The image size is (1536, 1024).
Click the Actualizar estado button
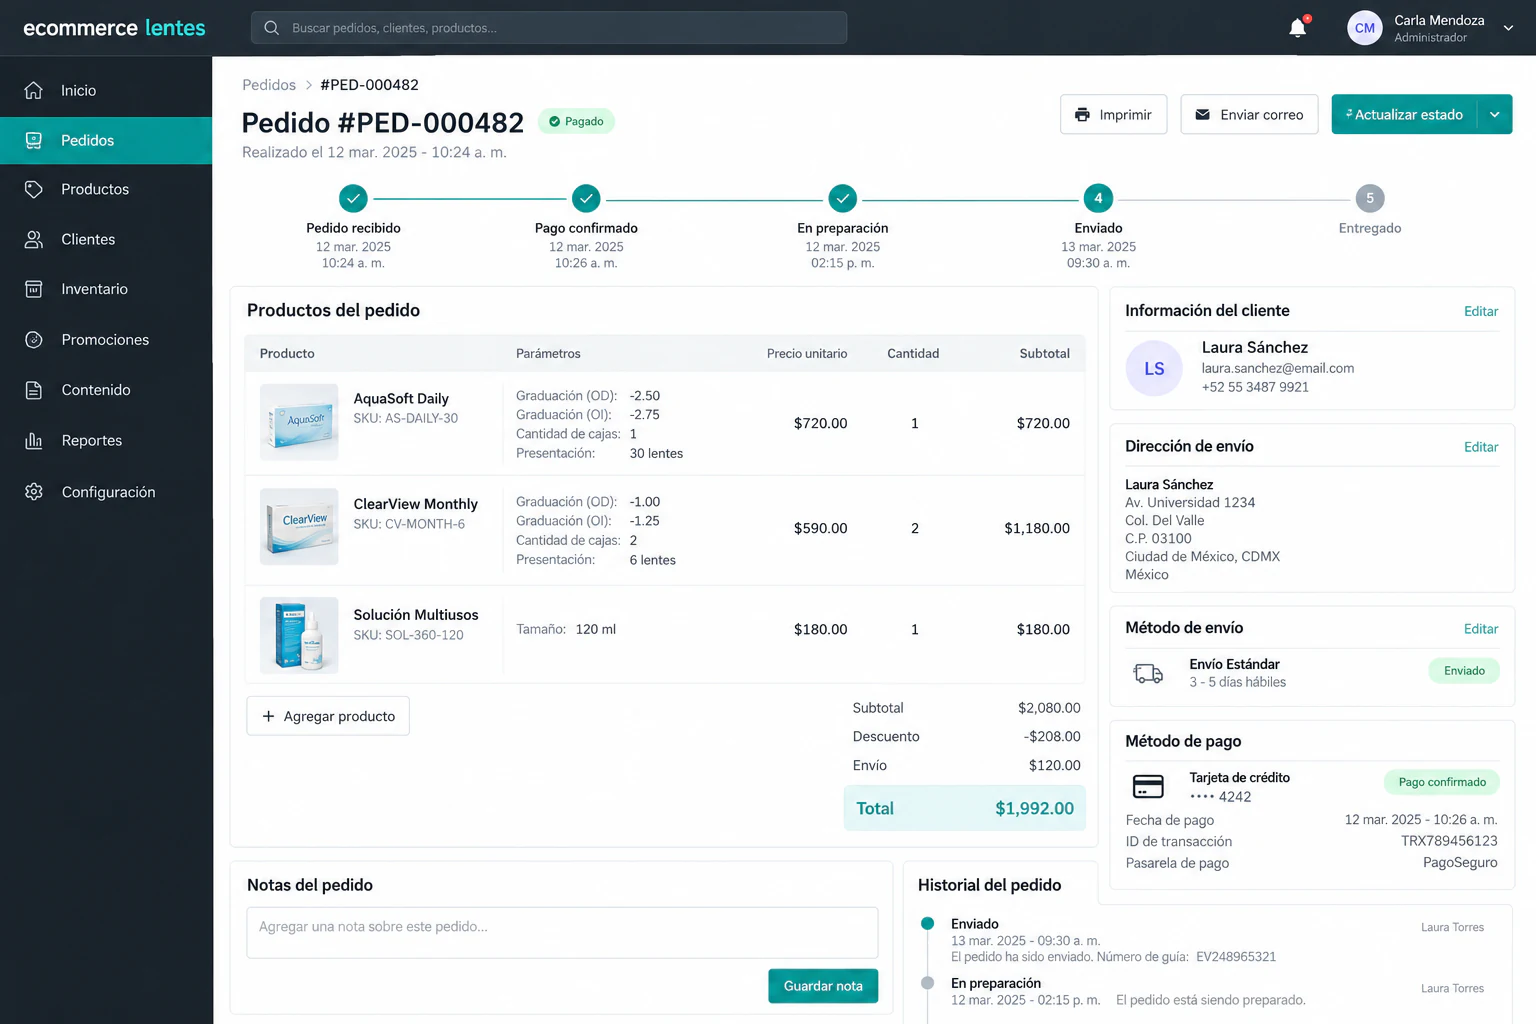coord(1404,114)
